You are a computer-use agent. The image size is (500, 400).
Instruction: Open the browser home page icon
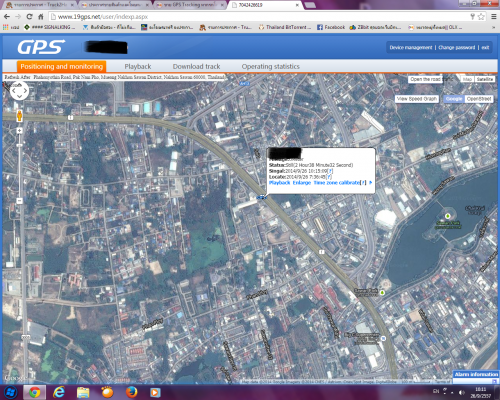tap(41, 16)
